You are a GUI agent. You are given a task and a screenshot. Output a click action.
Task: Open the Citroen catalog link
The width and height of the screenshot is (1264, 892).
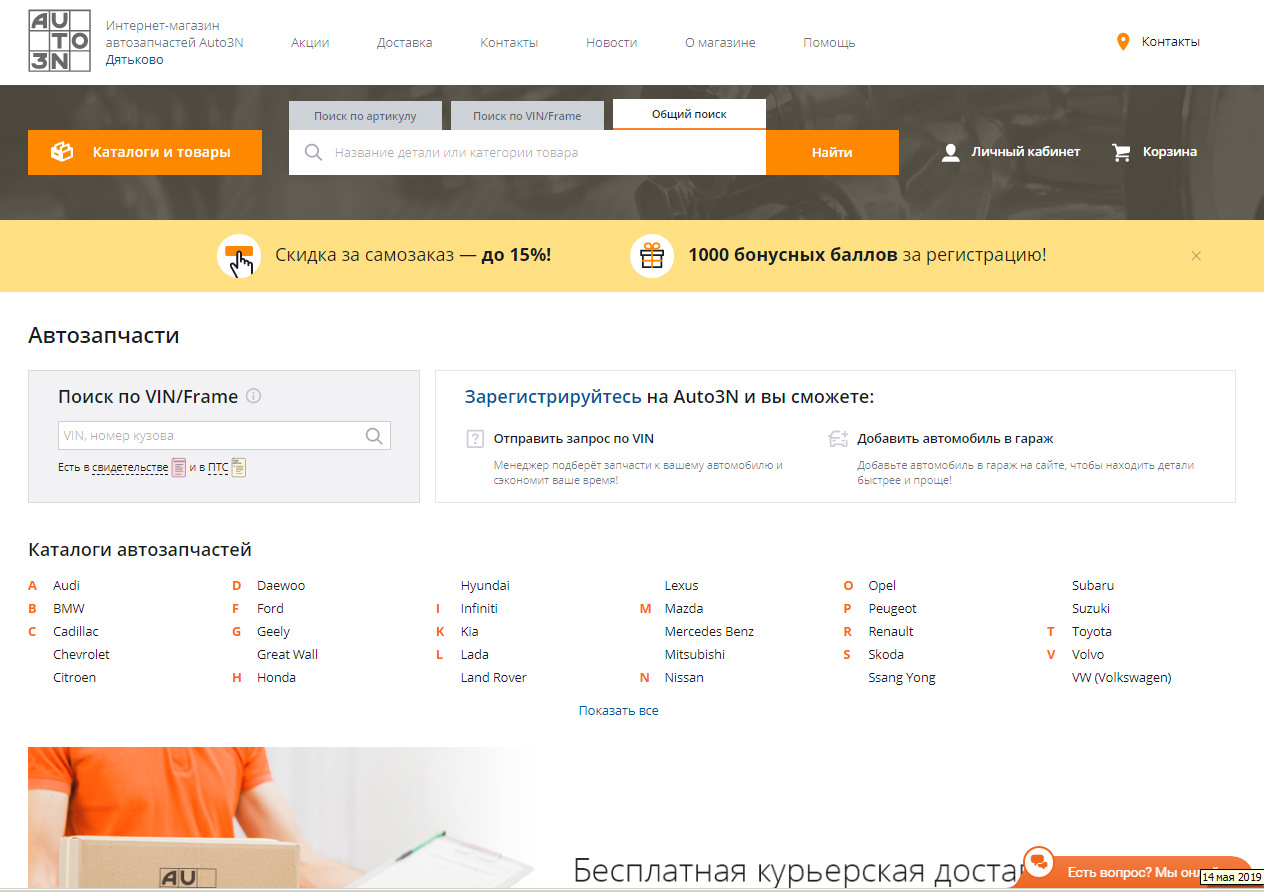tap(75, 677)
